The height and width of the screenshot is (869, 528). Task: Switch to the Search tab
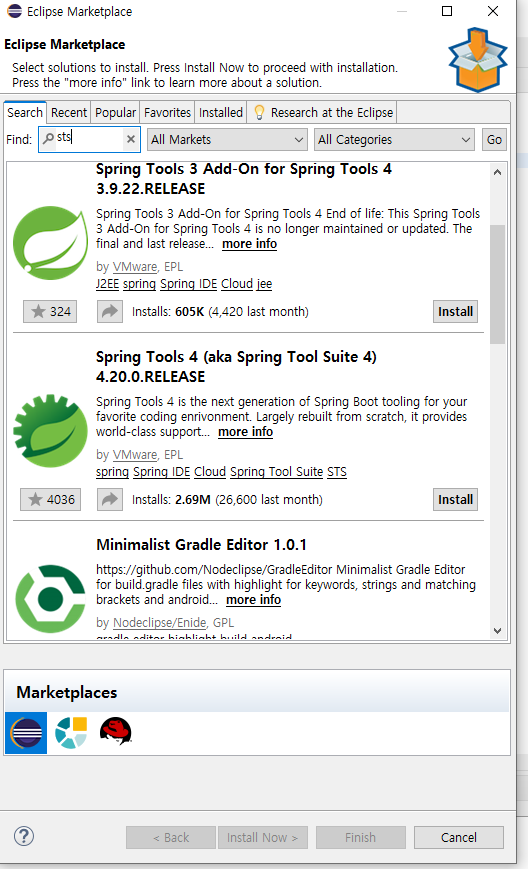point(25,113)
